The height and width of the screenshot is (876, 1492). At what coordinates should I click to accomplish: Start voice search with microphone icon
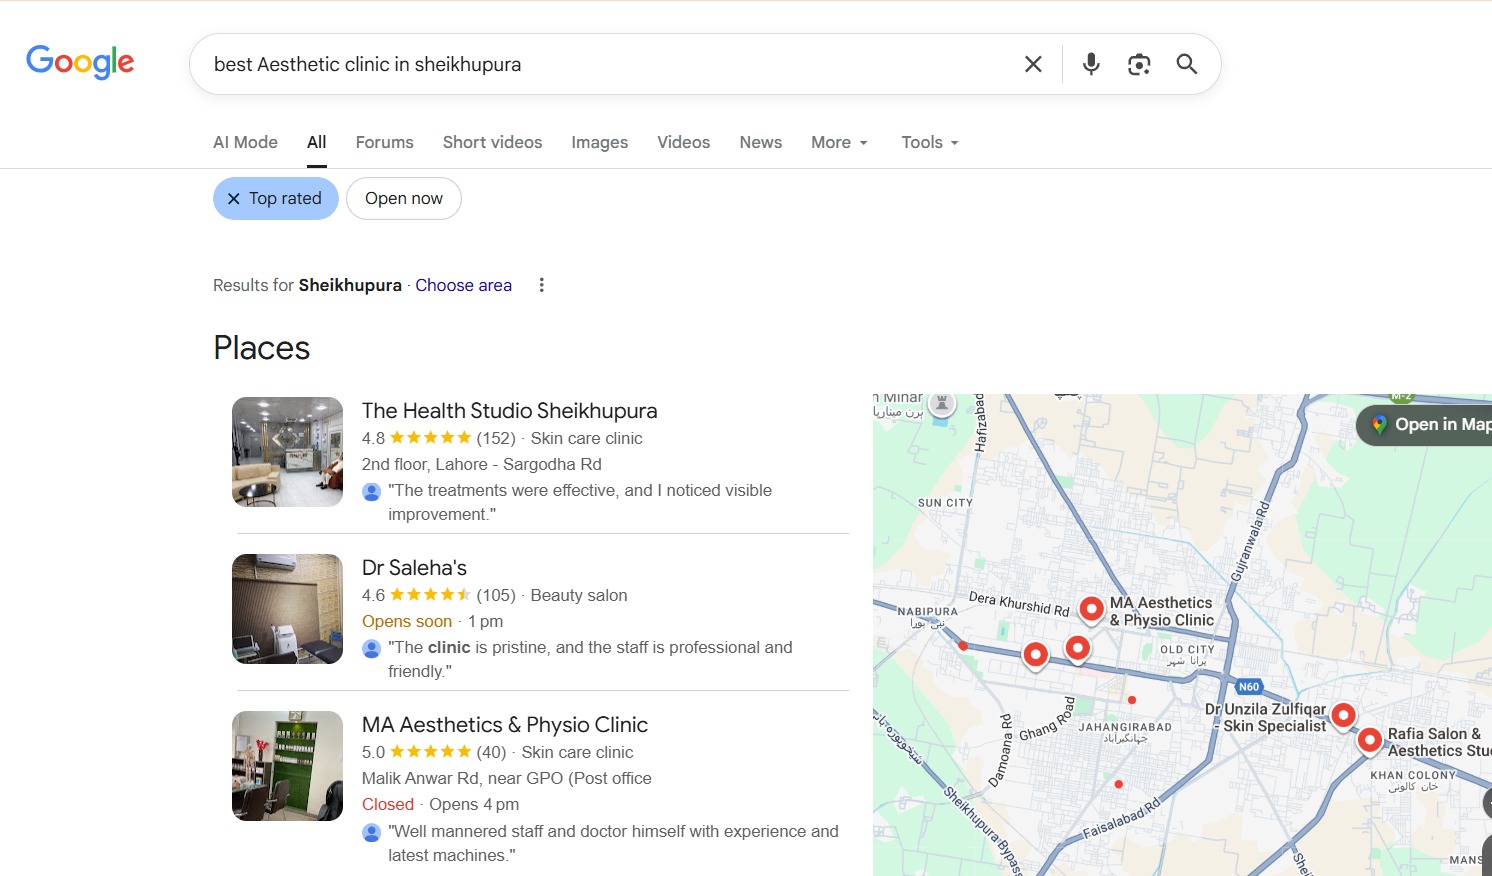[1091, 64]
